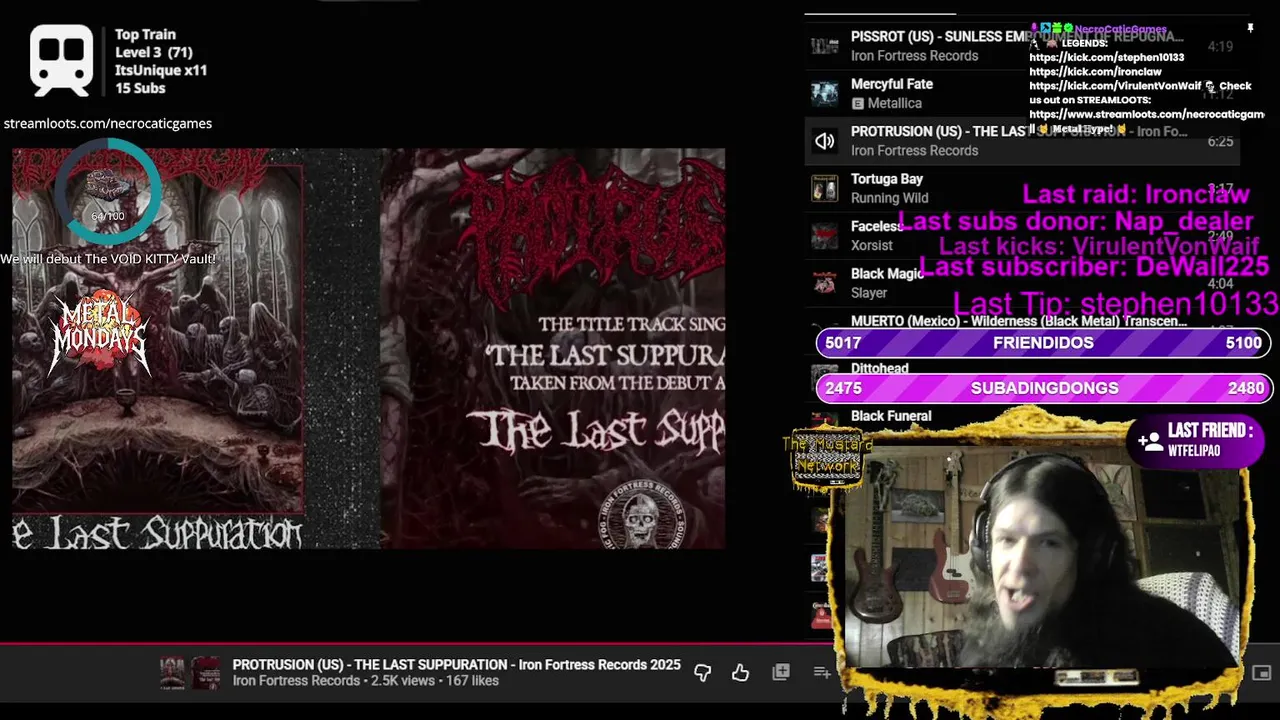Click the Mustard Network logo

coord(826,458)
